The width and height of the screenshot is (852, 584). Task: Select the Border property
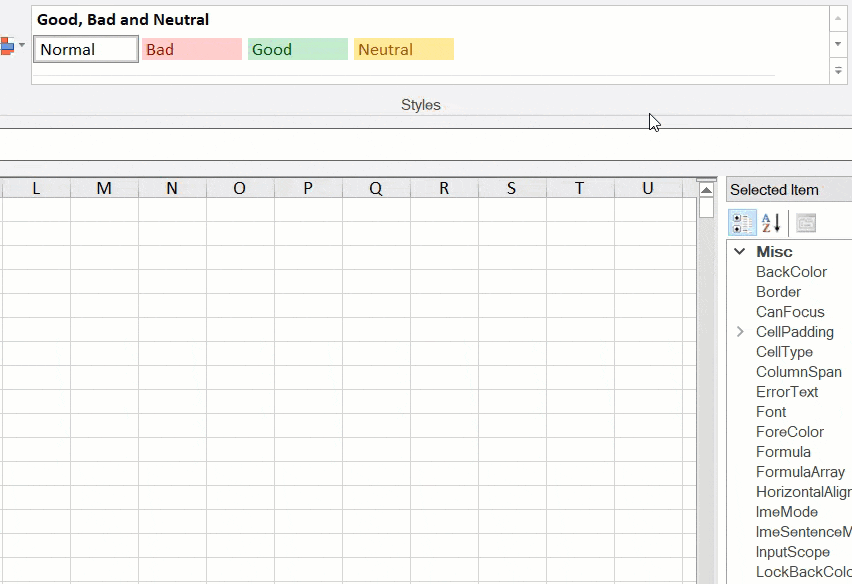click(x=778, y=292)
